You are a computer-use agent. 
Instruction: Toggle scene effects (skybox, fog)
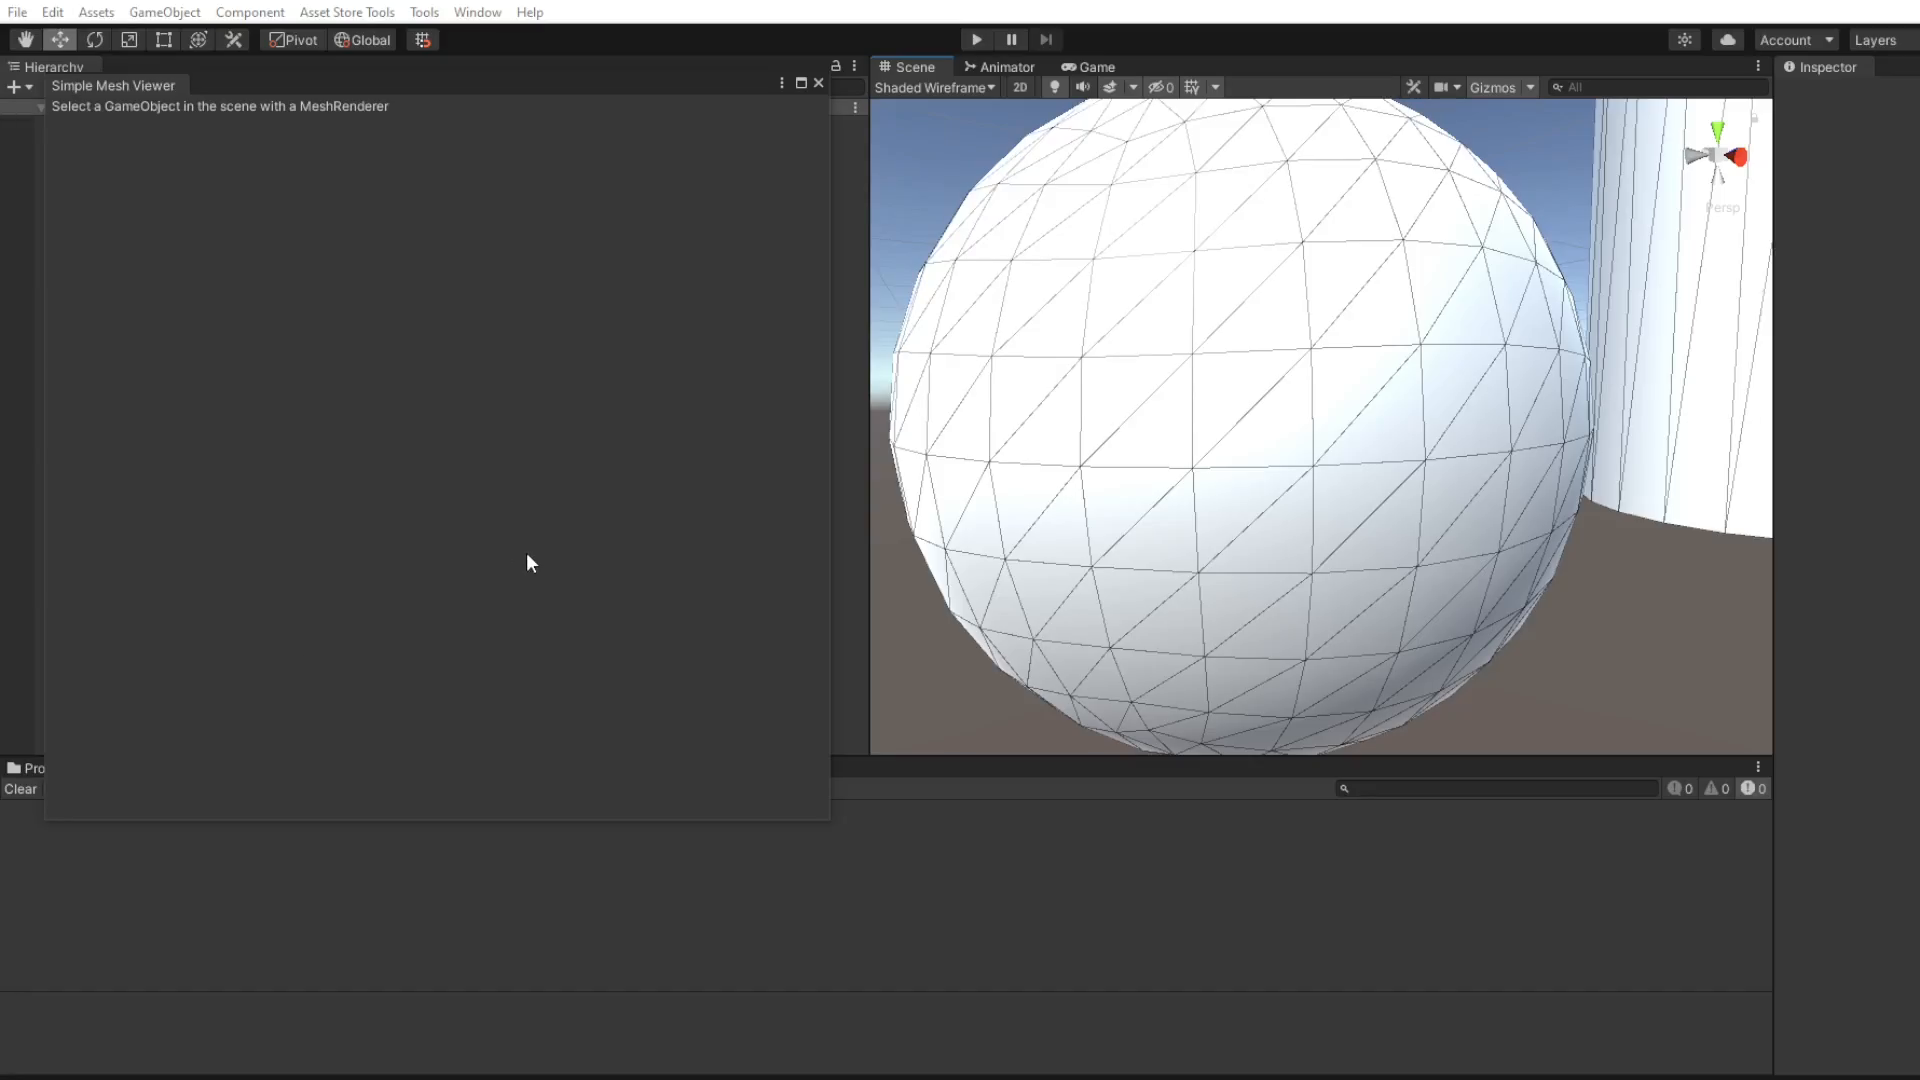coord(1109,88)
